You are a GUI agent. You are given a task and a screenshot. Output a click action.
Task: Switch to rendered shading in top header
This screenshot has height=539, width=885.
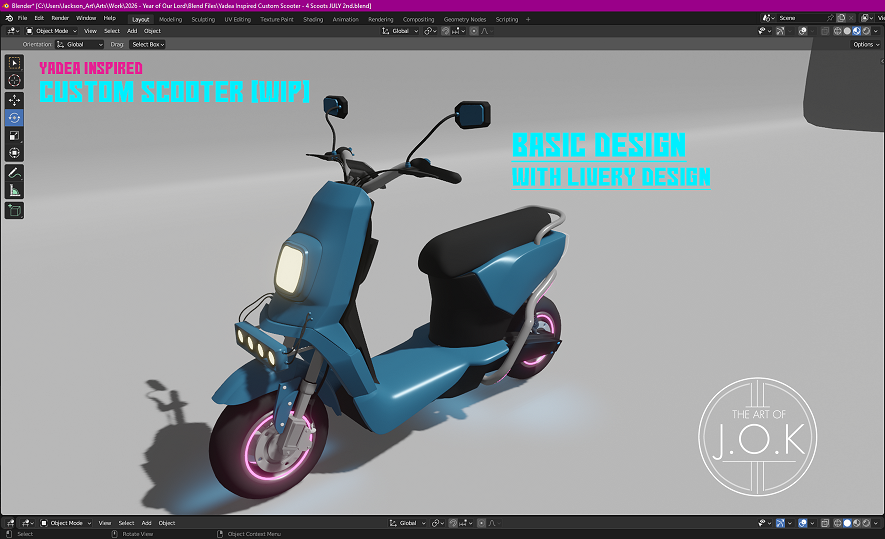pos(866,31)
